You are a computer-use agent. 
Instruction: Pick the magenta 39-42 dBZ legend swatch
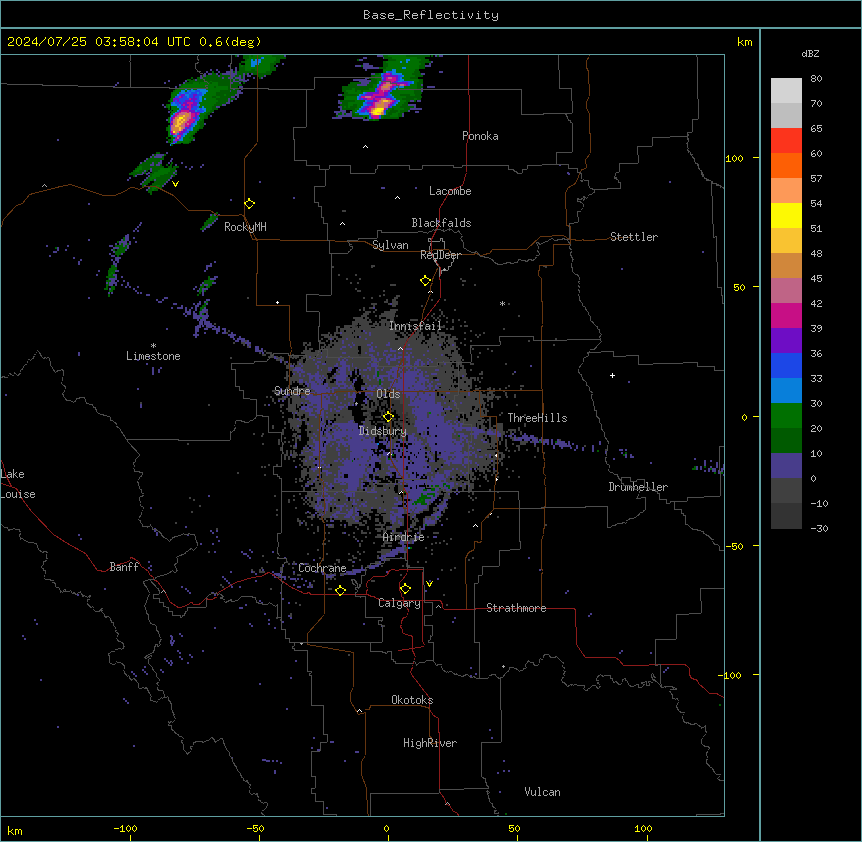(786, 315)
